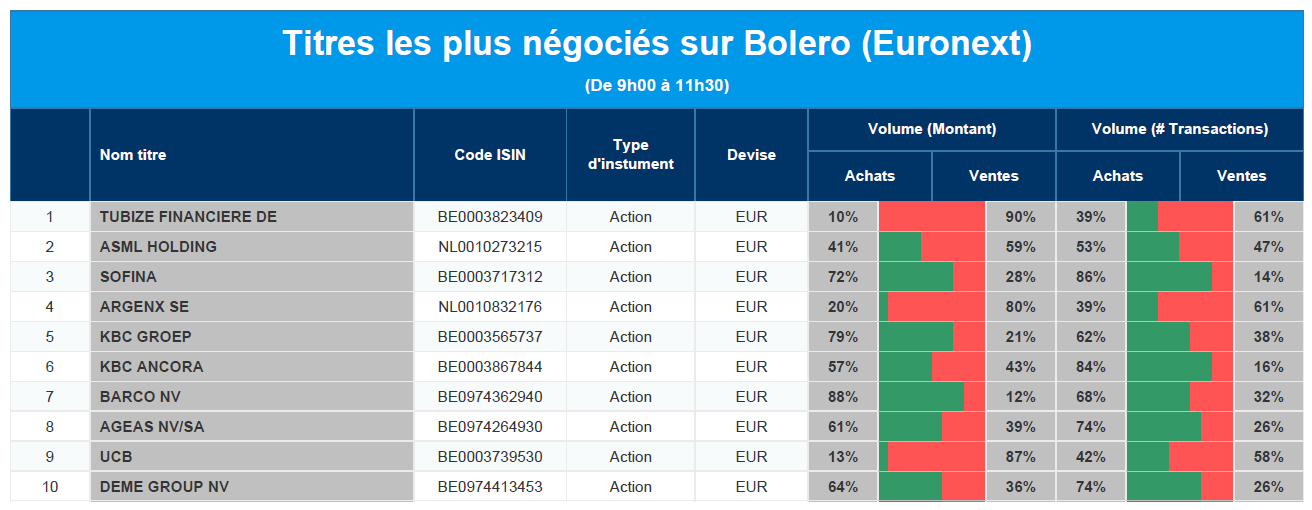Select DEME GROUP NV stock name
The width and height of the screenshot is (1312, 510).
(x=164, y=487)
